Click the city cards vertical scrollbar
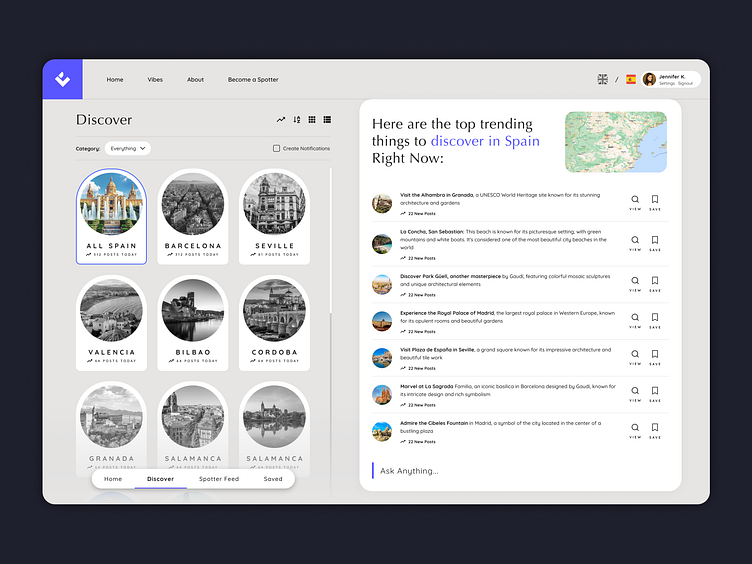Viewport: 752px width, 564px height. click(x=330, y=240)
